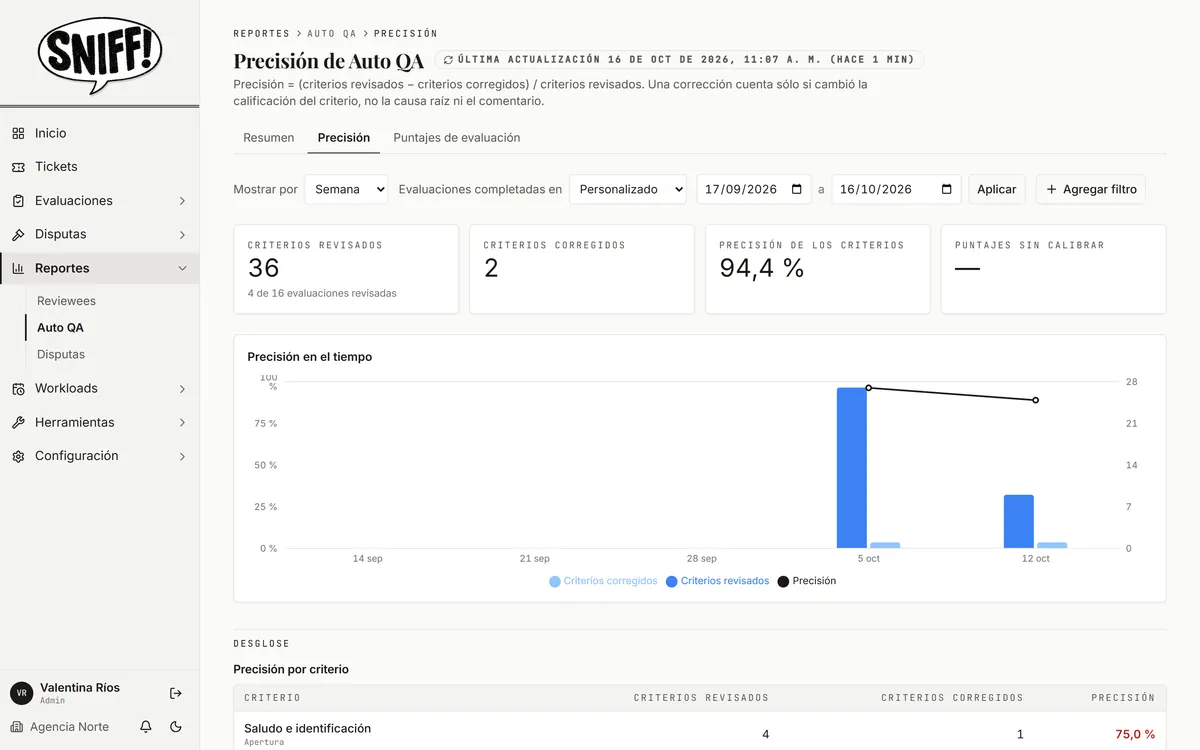This screenshot has width=1200, height=750.
Task: Open Disputas report under Reportes
Action: [x=61, y=354]
